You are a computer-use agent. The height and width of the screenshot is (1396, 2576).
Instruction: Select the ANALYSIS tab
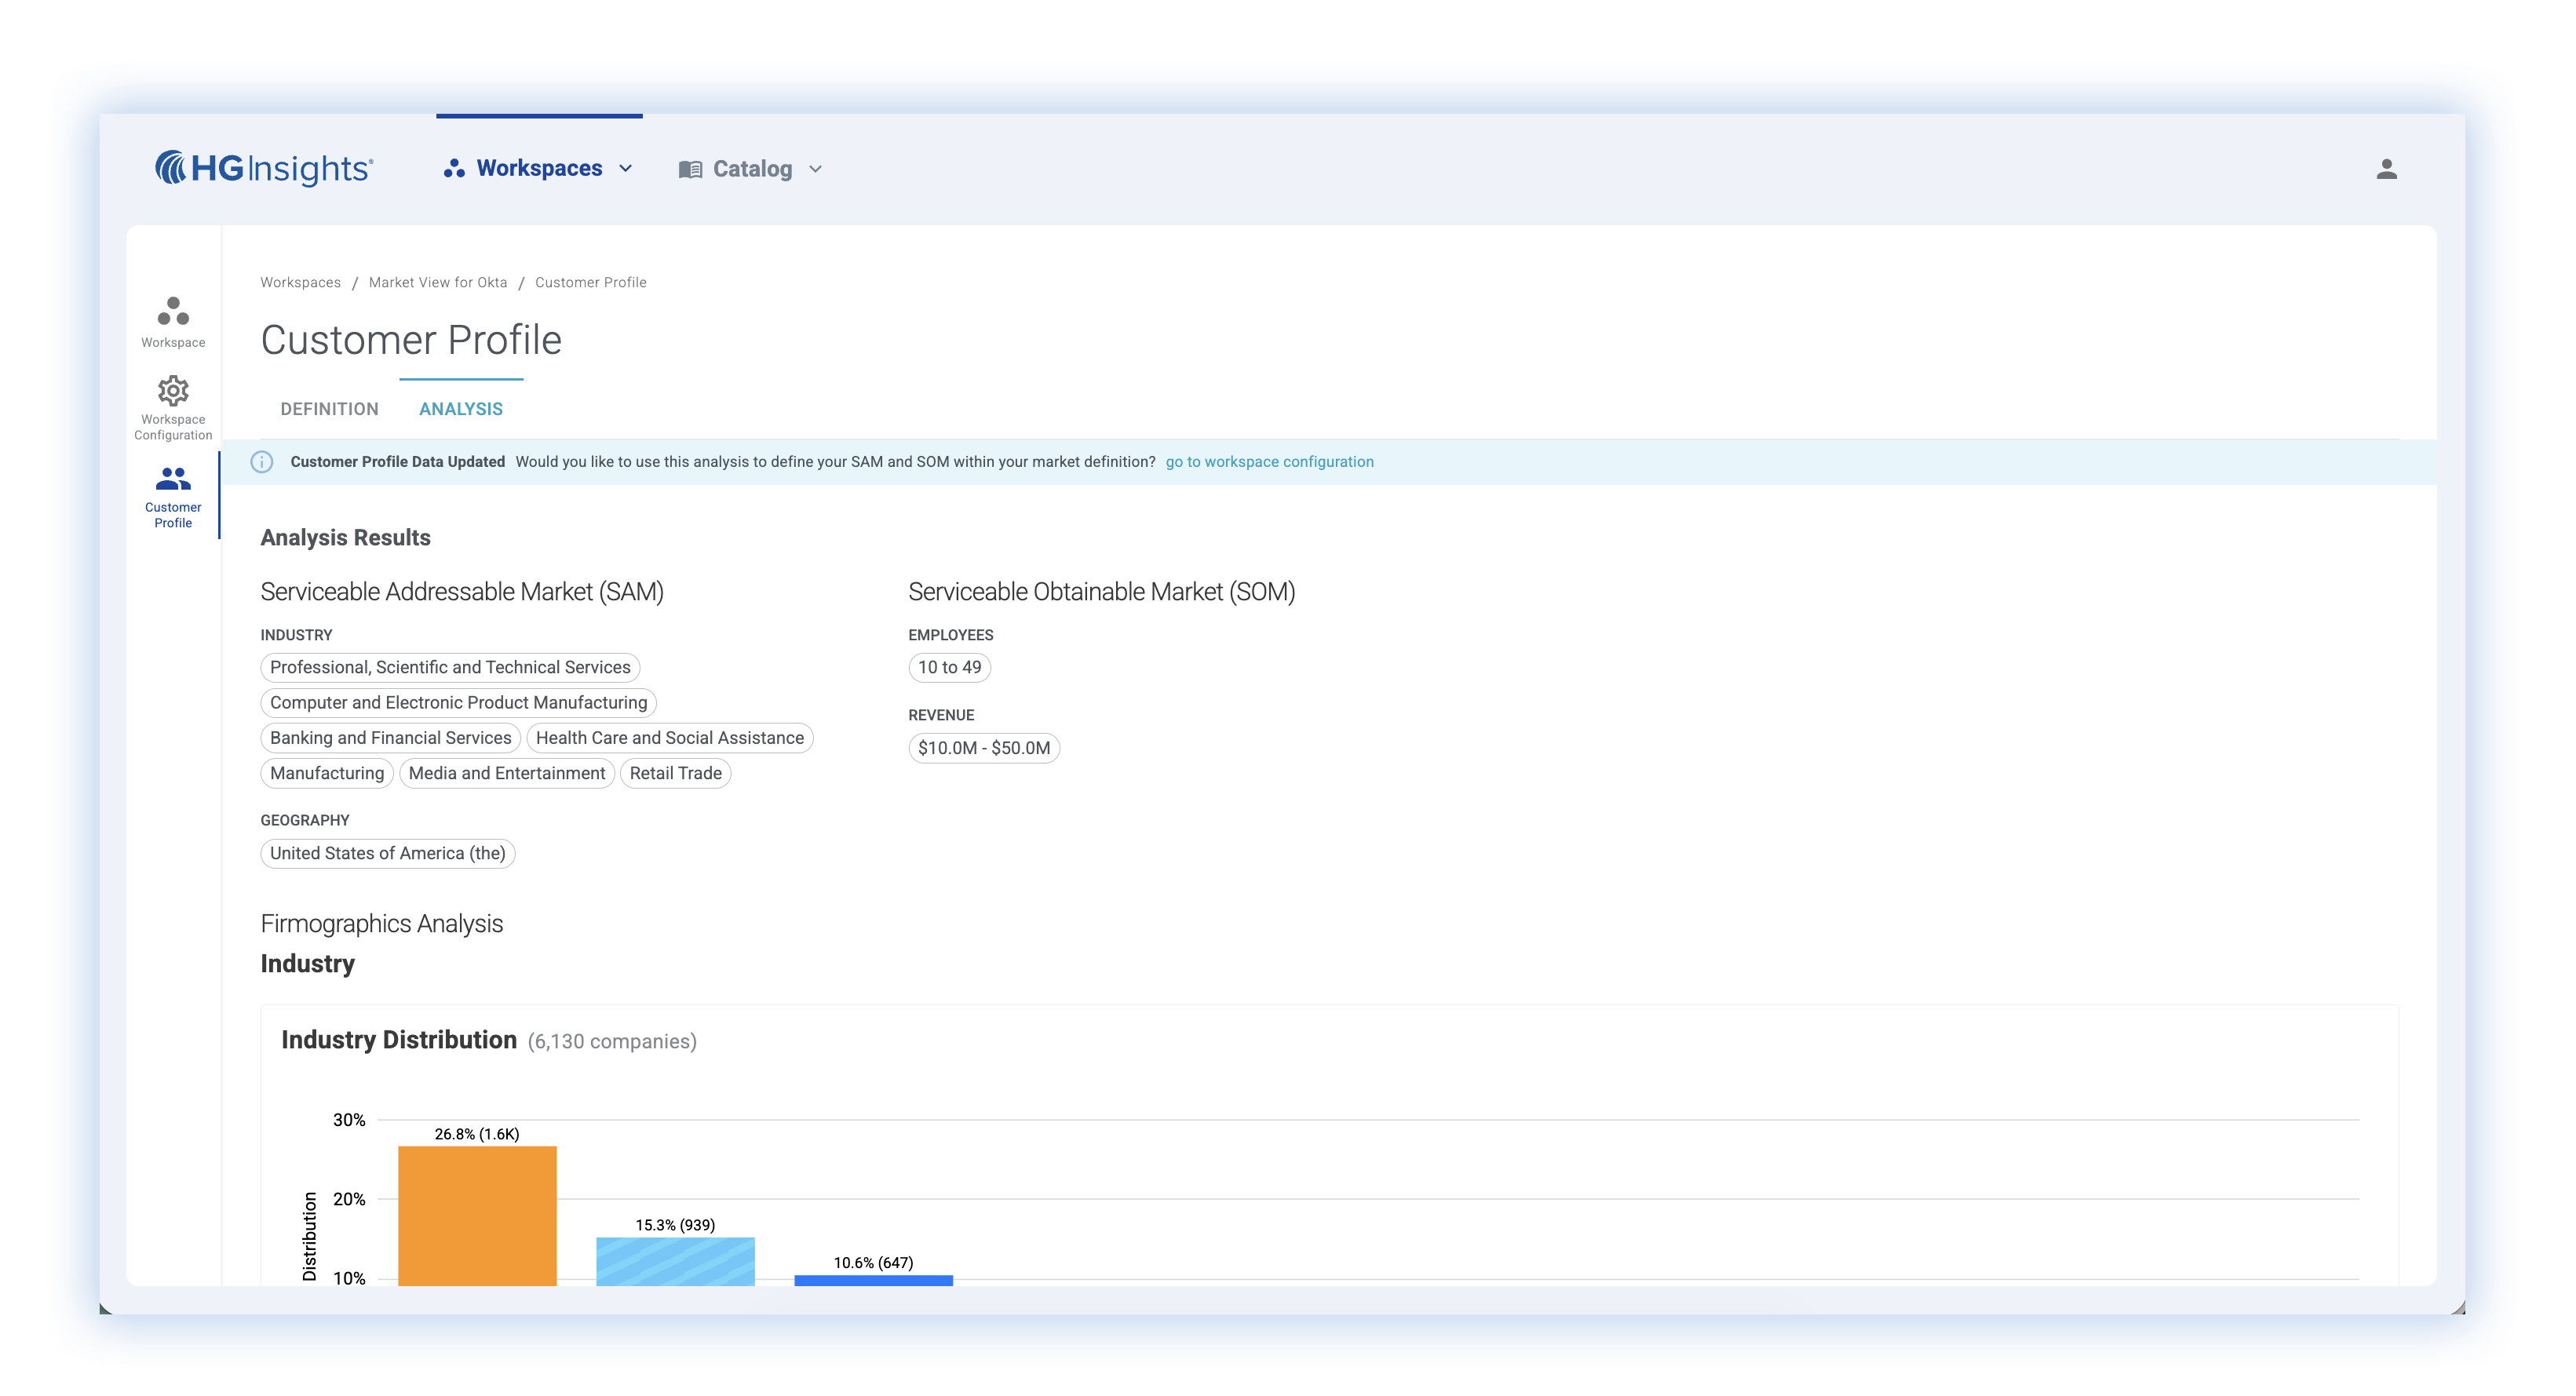[460, 409]
